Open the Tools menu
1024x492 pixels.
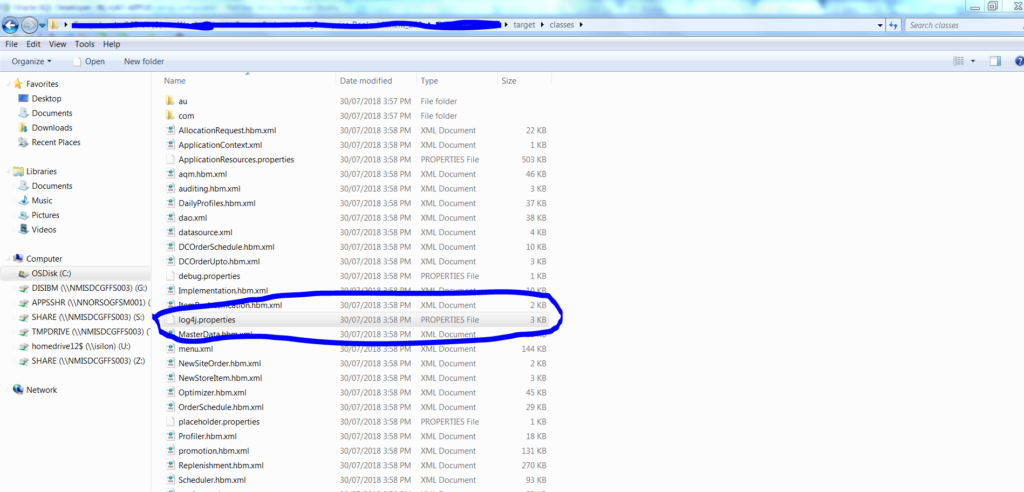[x=84, y=44]
